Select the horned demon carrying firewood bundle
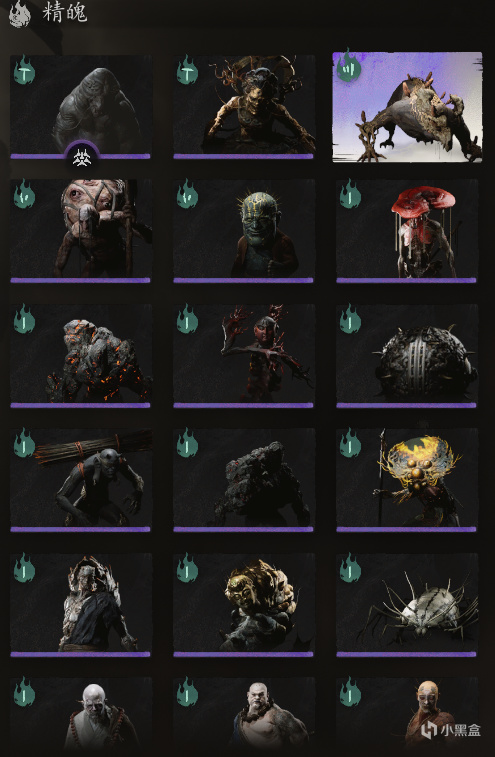Screen dimensions: 495x757 pos(81,480)
